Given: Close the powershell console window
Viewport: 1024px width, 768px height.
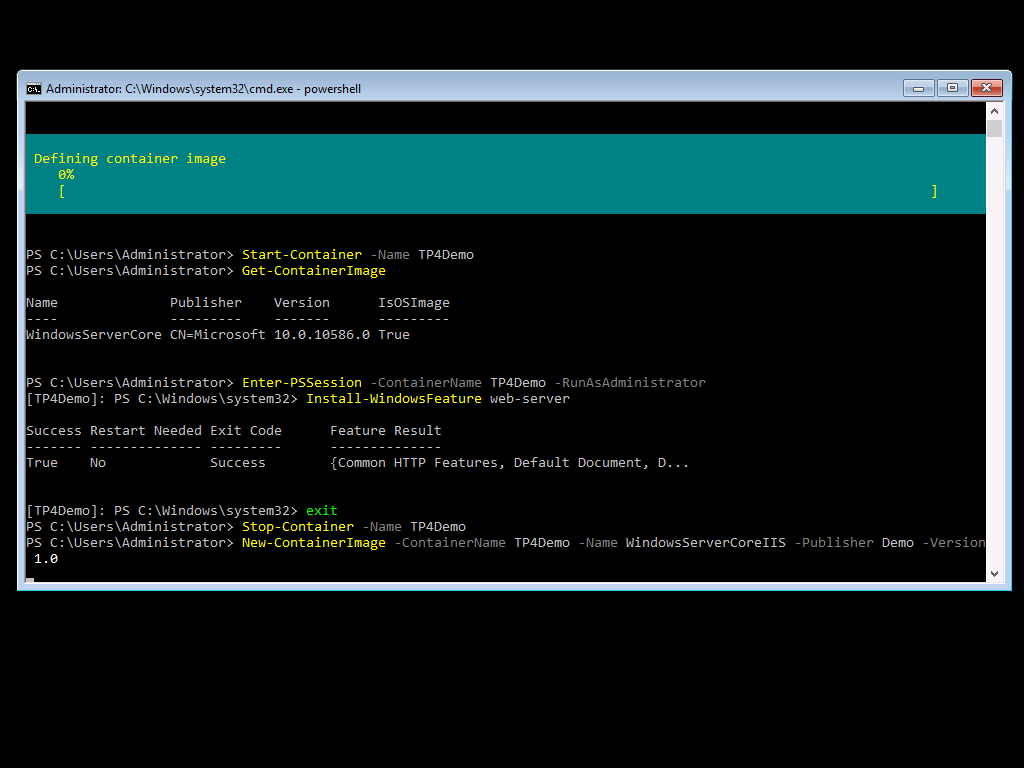Looking at the screenshot, I should click(987, 88).
